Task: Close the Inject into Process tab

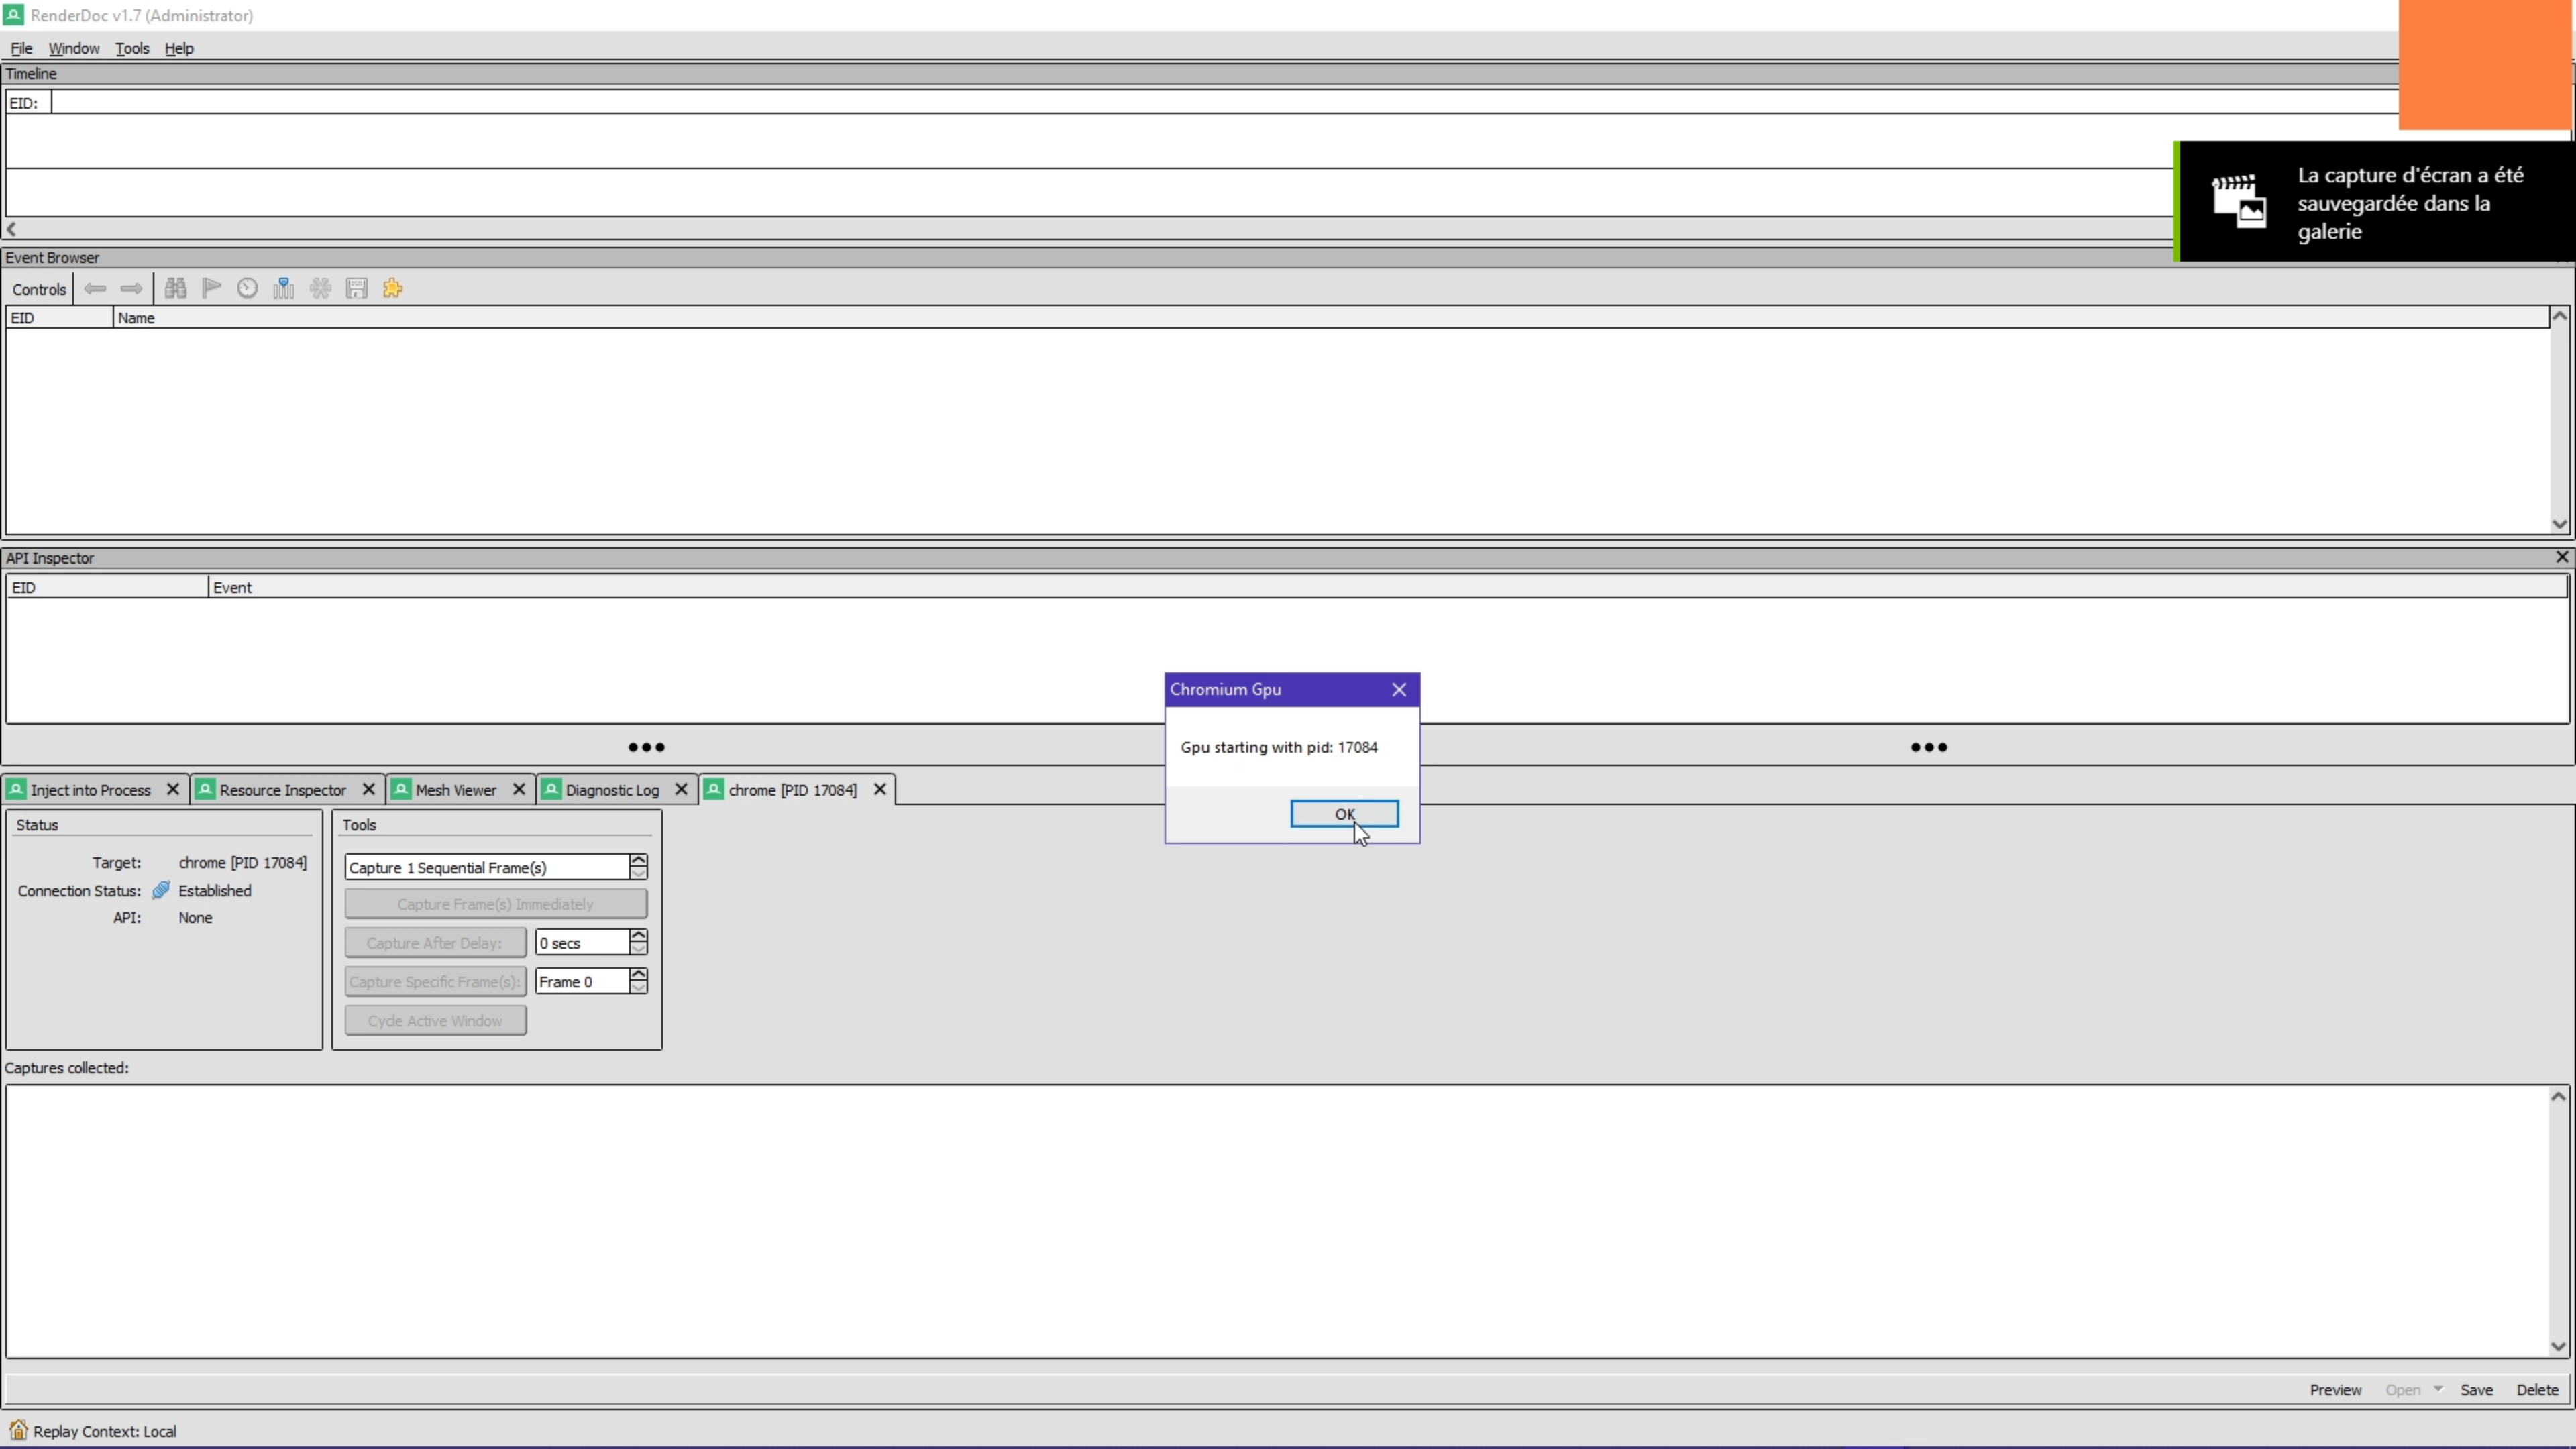Action: coord(172,789)
